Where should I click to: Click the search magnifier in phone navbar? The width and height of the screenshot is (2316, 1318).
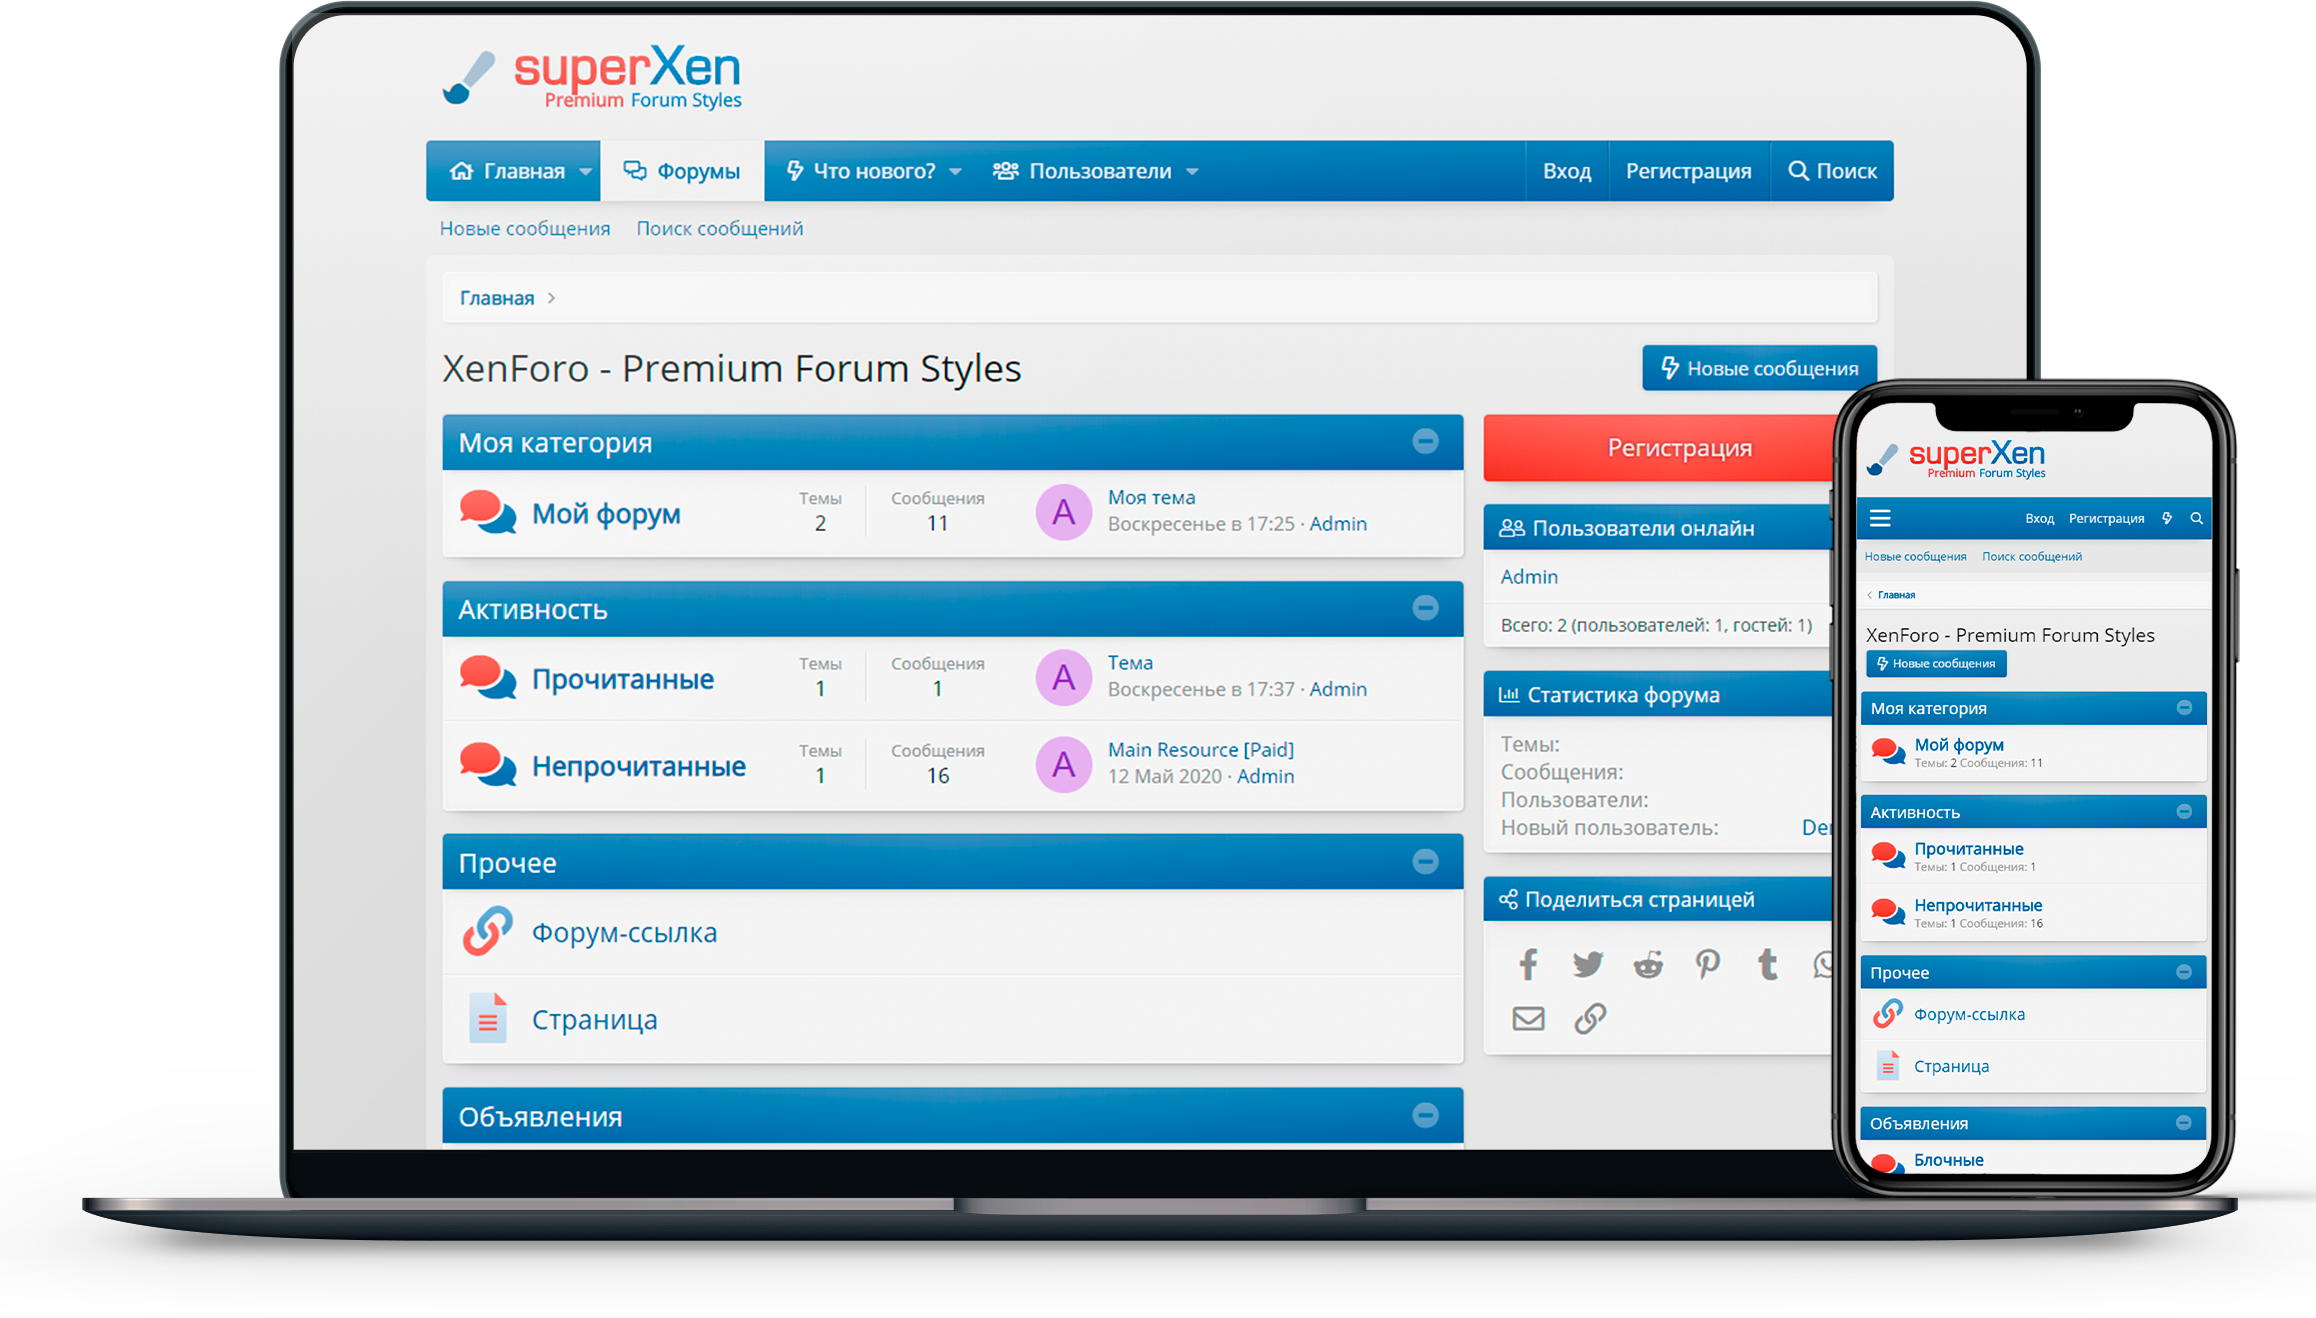pos(2197,518)
